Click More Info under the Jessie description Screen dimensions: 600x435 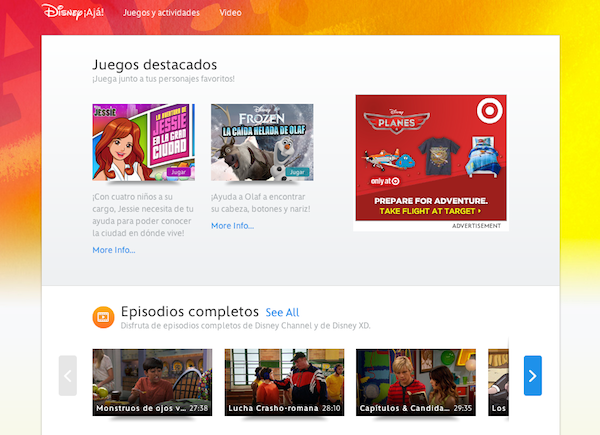(x=114, y=250)
